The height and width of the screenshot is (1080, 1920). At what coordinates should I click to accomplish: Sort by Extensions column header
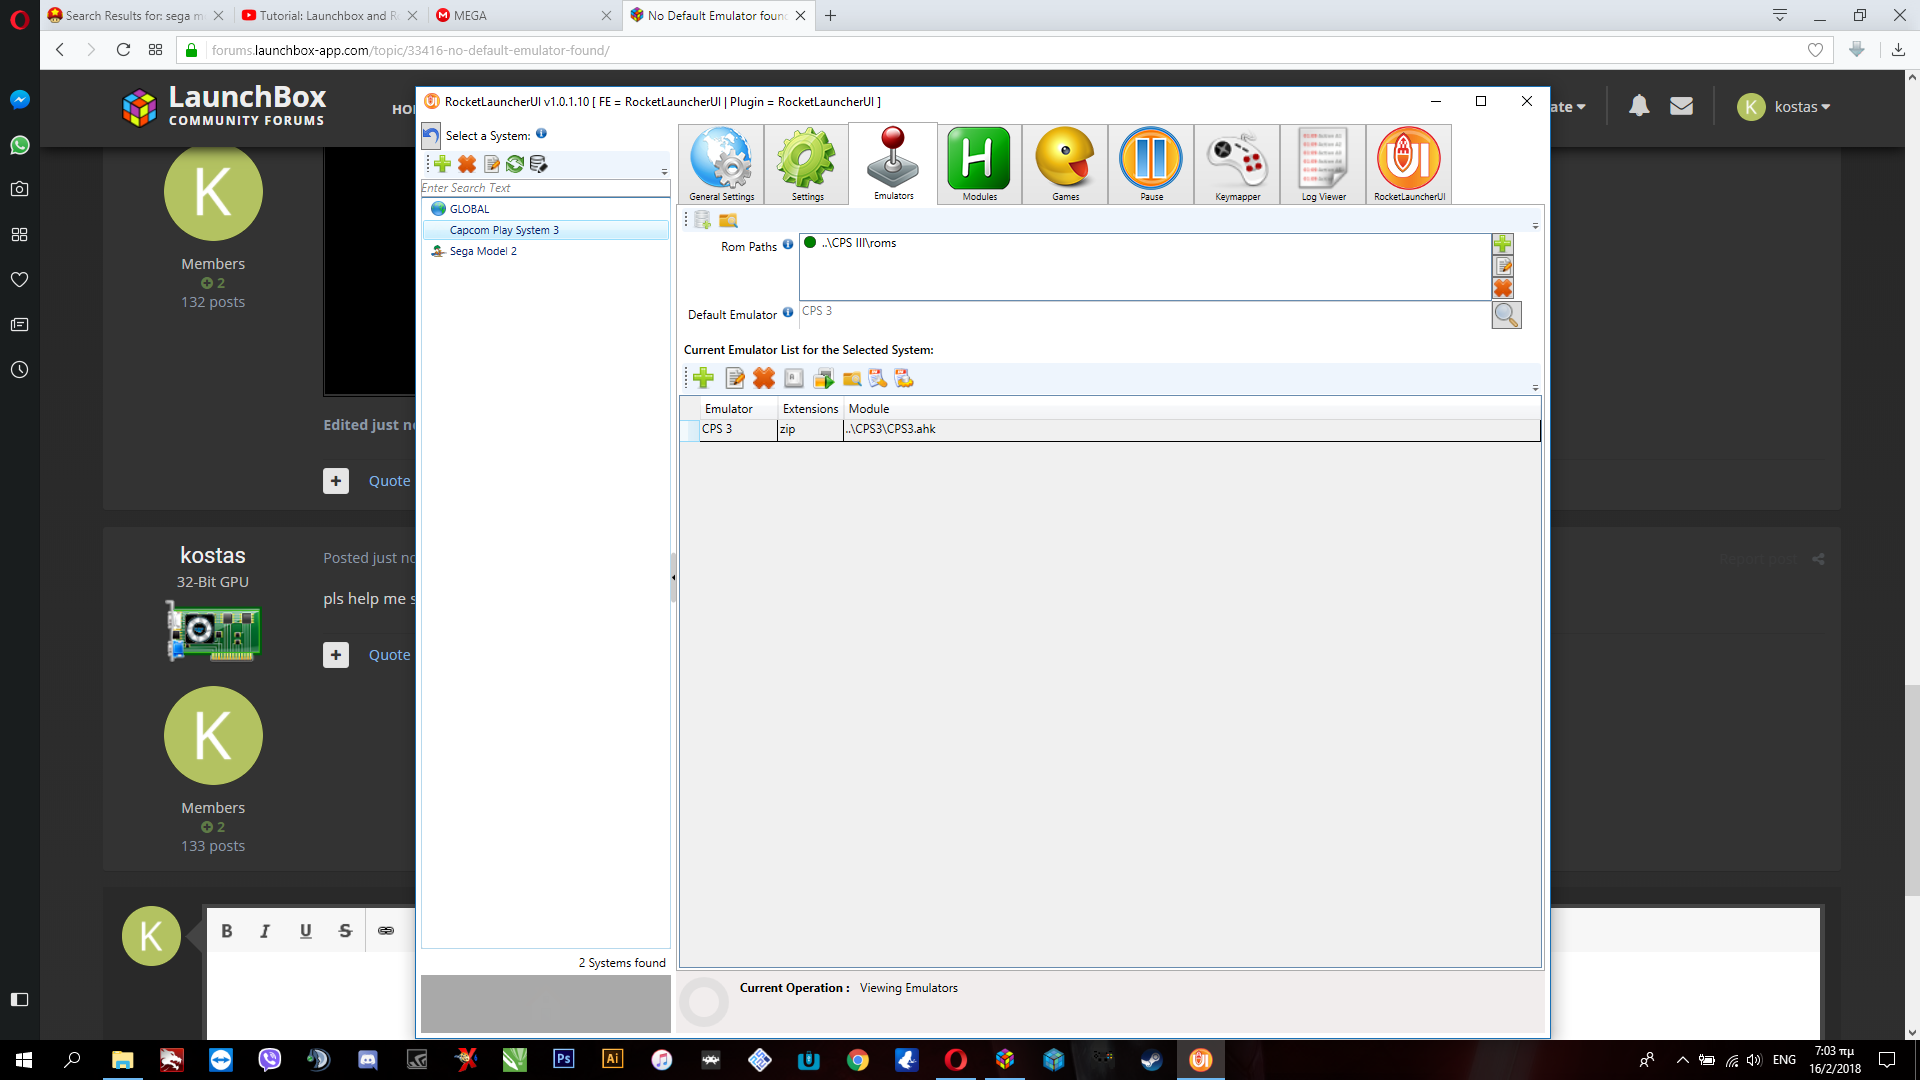tap(810, 409)
